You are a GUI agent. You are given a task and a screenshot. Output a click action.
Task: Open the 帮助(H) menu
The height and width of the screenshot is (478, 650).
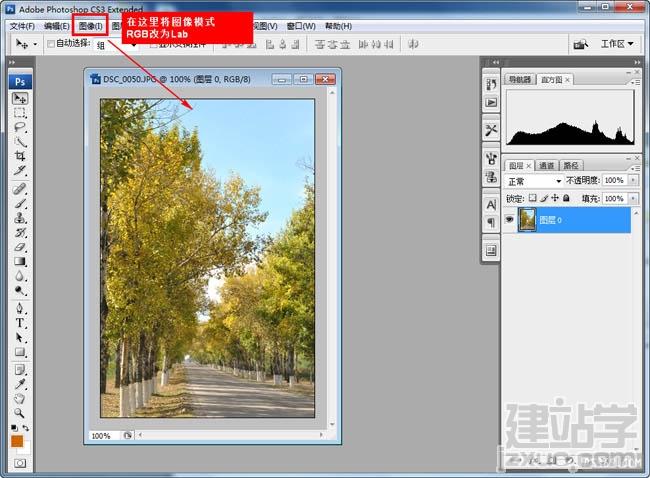[x=338, y=26]
